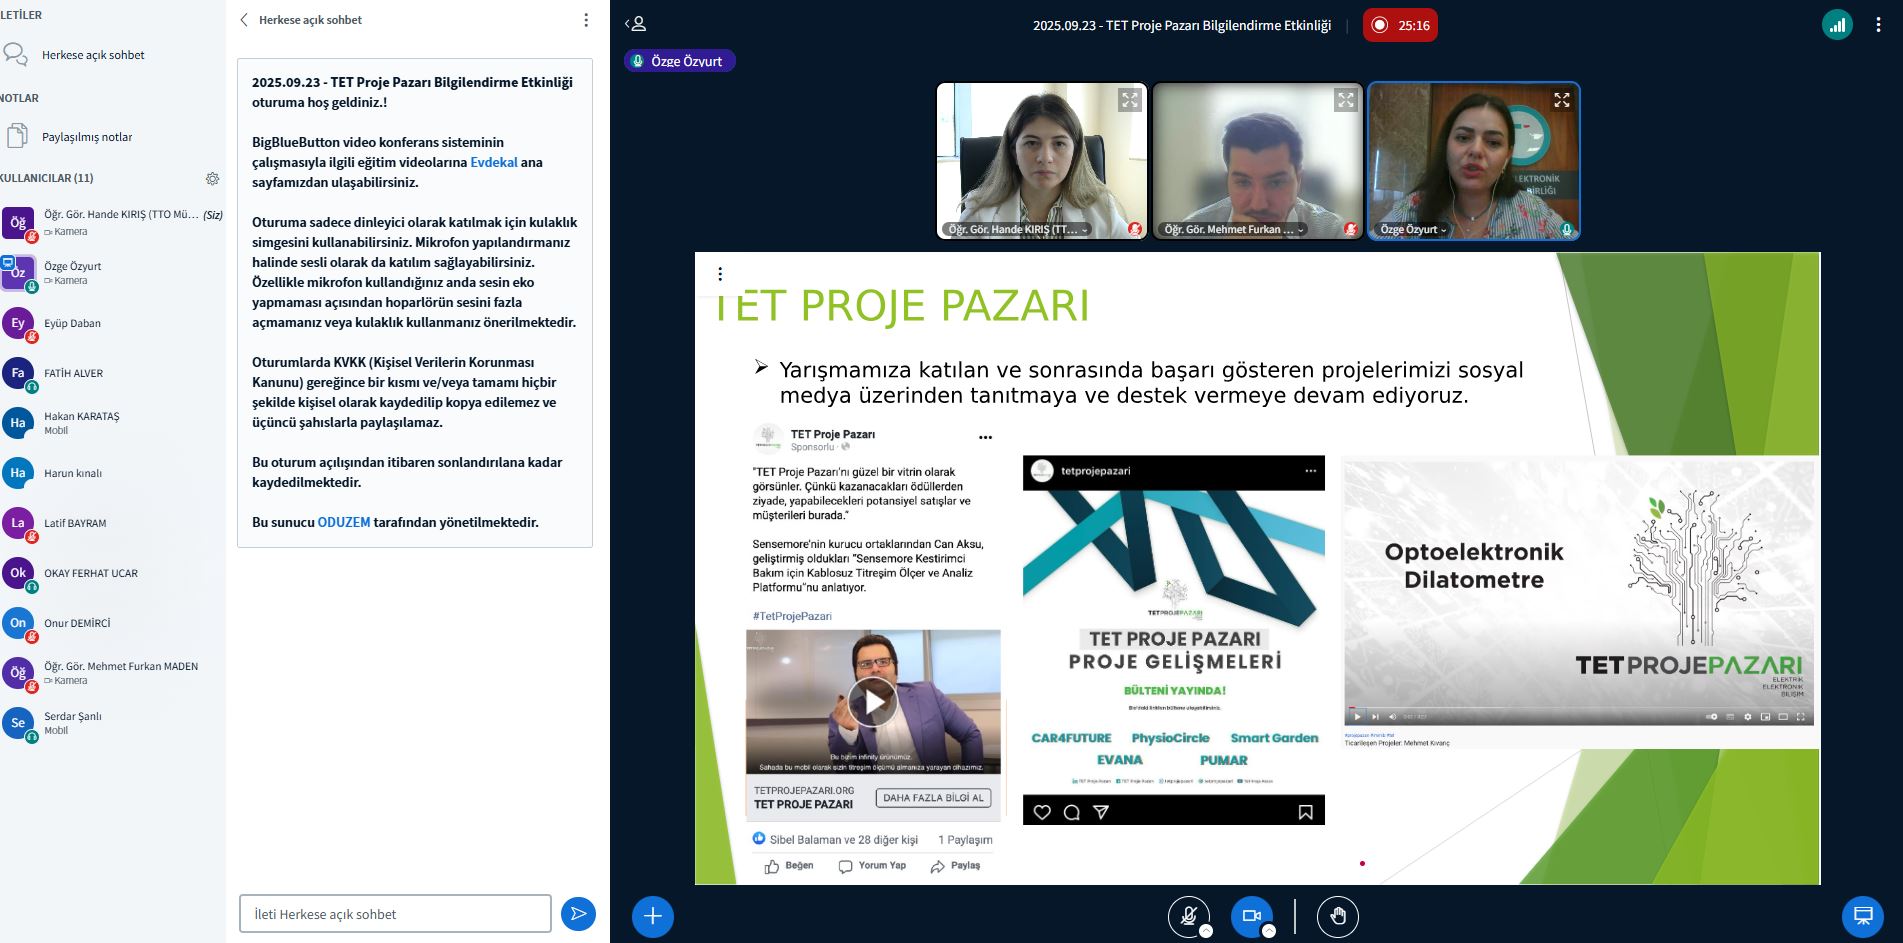1903x943 pixels.
Task: Click Serdar Şanlı avatar
Action: pos(18,723)
